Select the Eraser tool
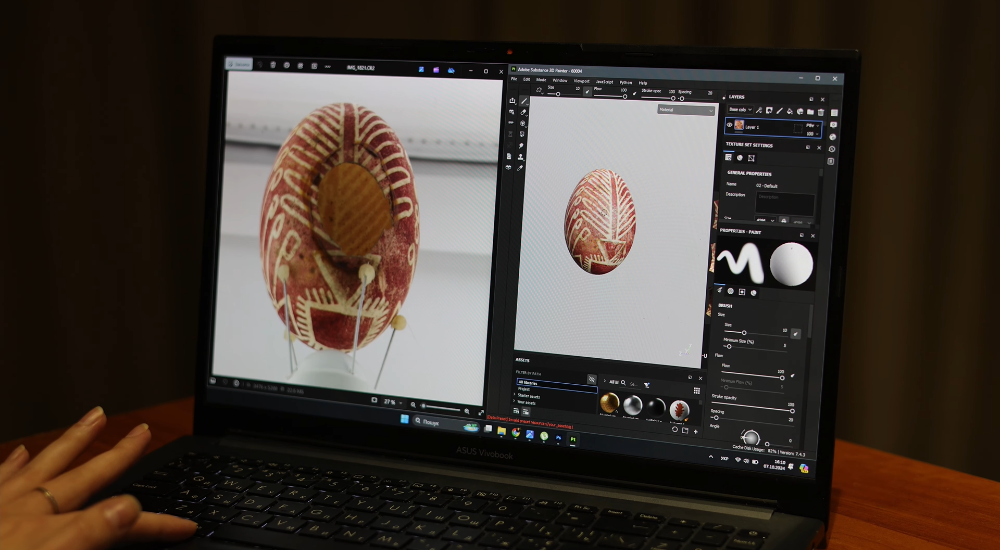This screenshot has width=1000, height=550. click(523, 112)
